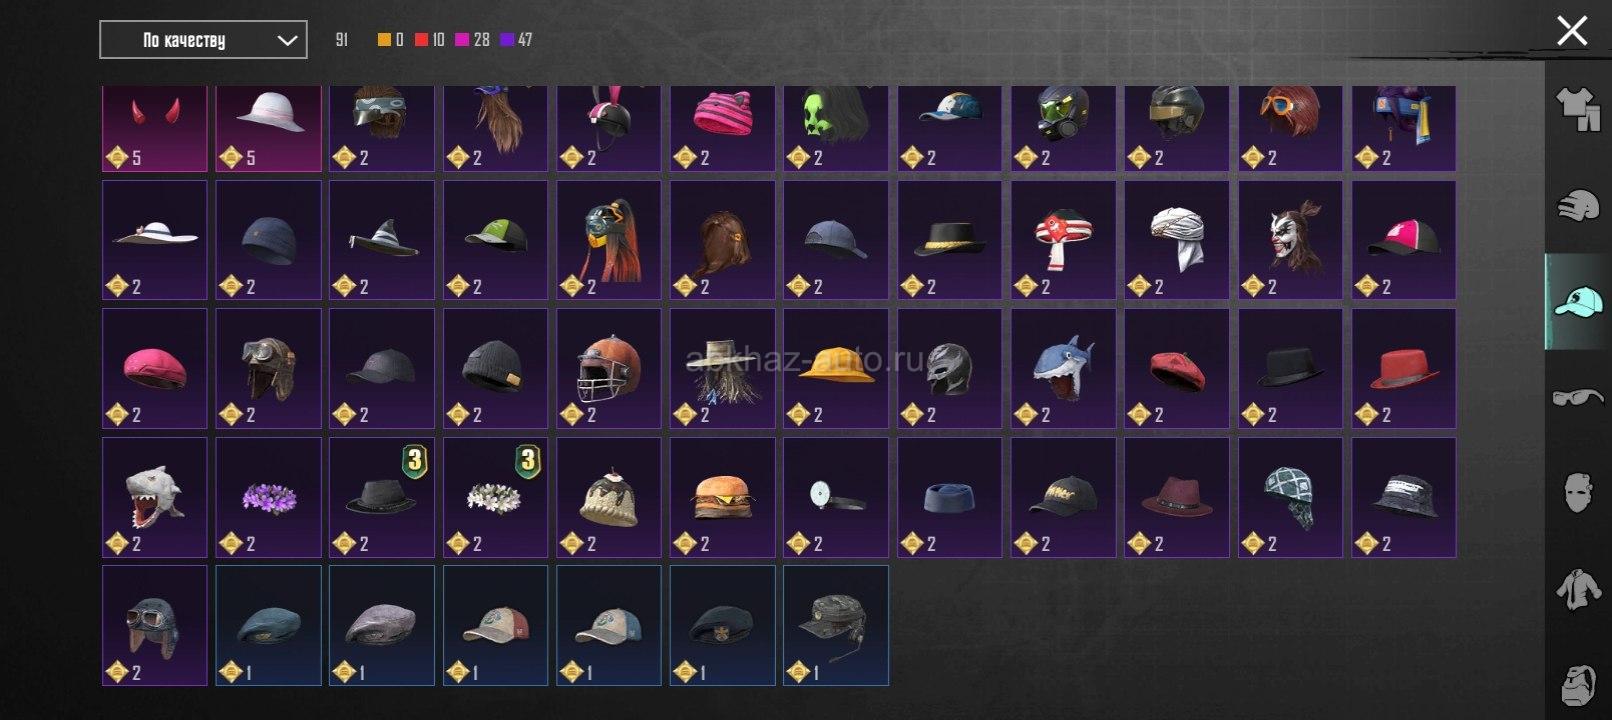Viewport: 1612px width, 720px height.
Task: Pick the purple flower wreath item
Action: pyautogui.click(x=269, y=497)
